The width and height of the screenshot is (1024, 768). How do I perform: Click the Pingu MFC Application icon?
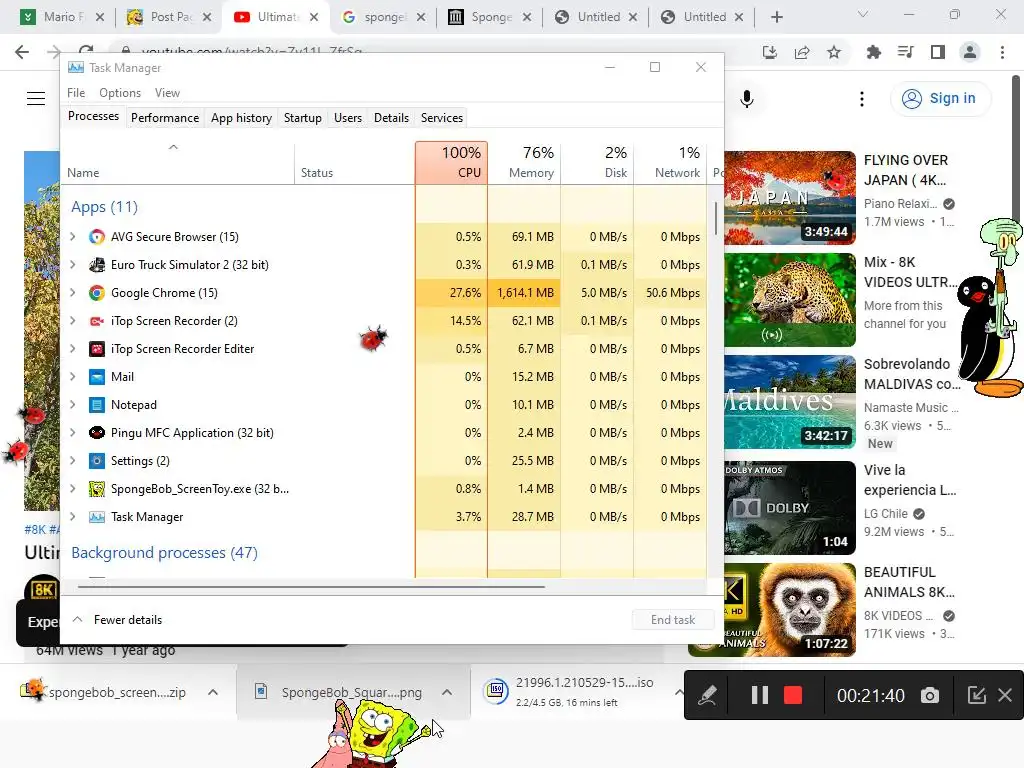click(97, 433)
